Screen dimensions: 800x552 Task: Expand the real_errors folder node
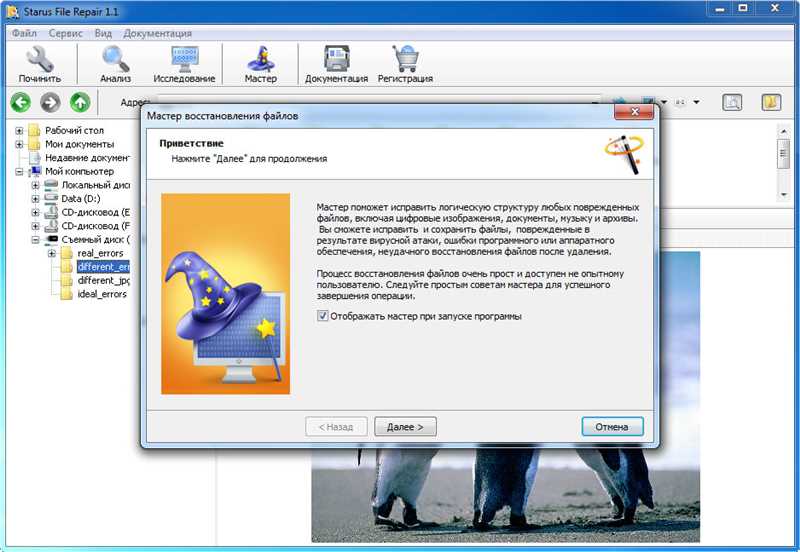[52, 253]
